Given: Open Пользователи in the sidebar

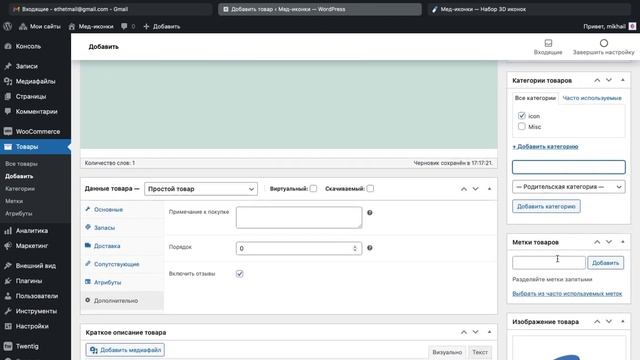Looking at the screenshot, I should [36, 296].
